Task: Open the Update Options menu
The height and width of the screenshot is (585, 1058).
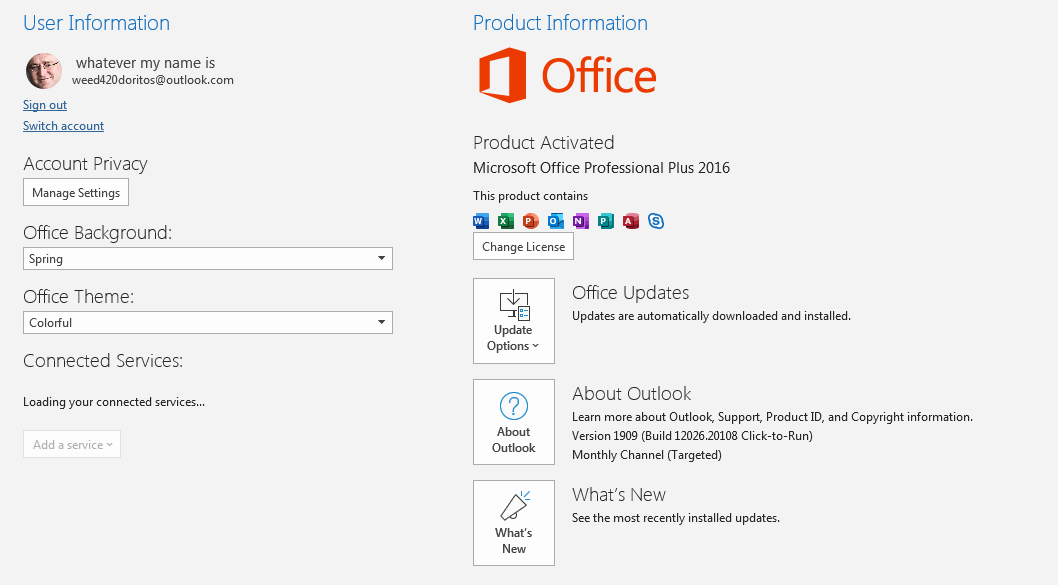Action: coord(513,321)
